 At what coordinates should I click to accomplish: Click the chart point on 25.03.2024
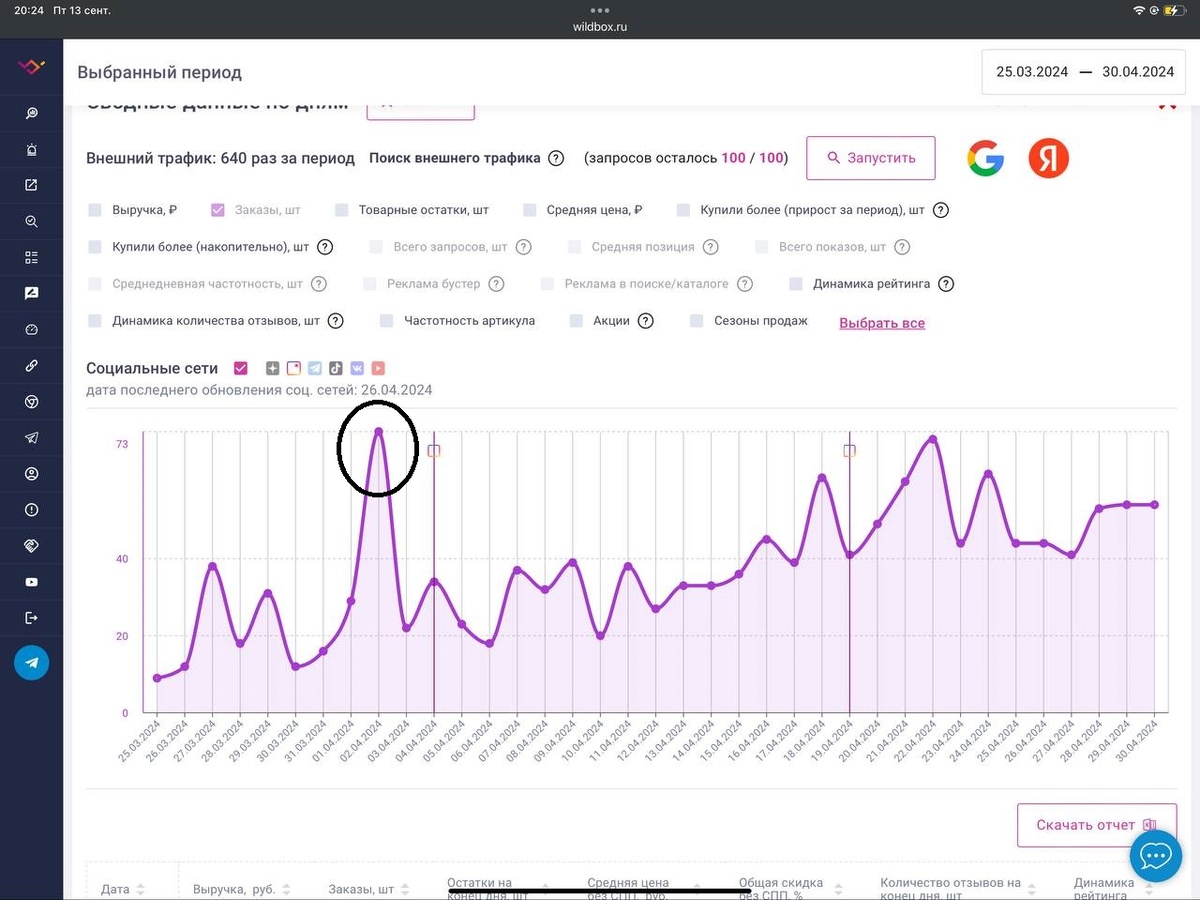[x=157, y=678]
